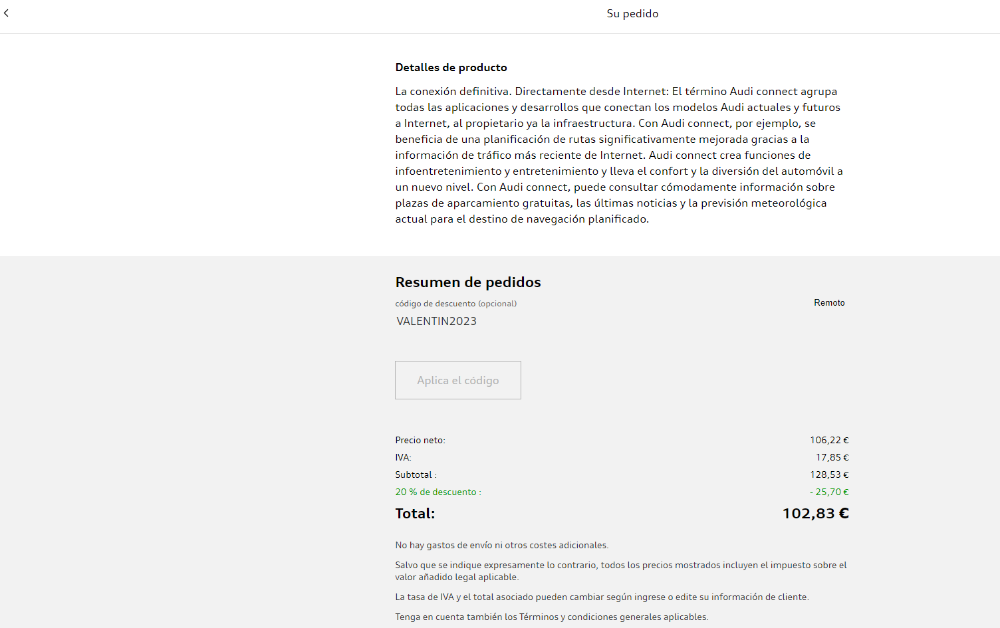
Task: Click the Términos y condiciones generales sentence
Action: click(552, 617)
